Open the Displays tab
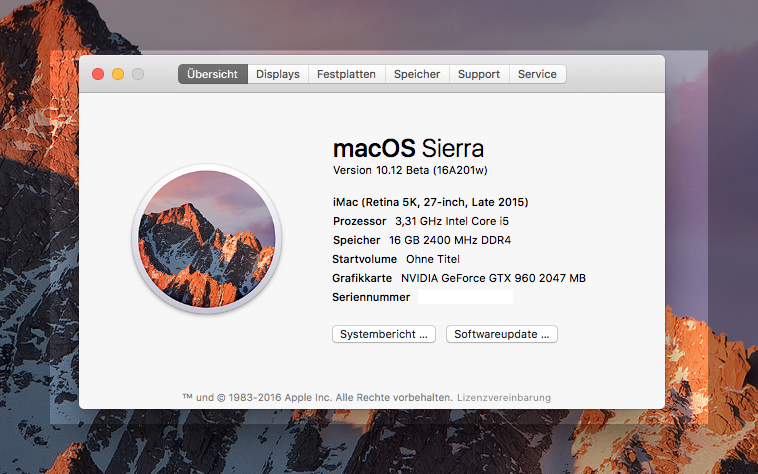The height and width of the screenshot is (474, 758). (x=278, y=74)
